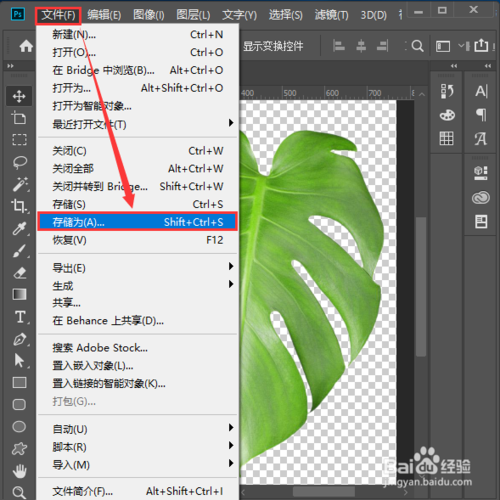Select the Path Selection tool
Viewport: 500px width, 500px height.
19,361
